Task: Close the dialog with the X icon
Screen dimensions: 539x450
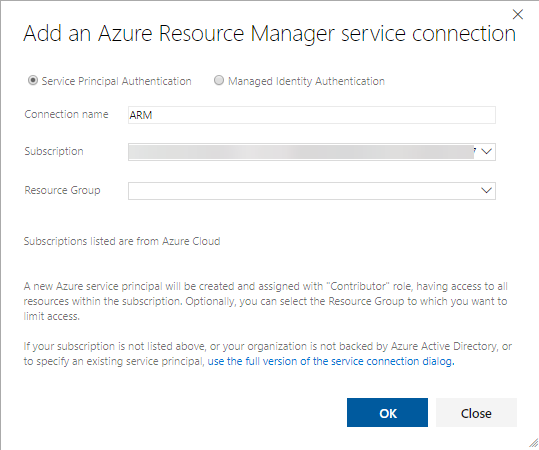Action: click(x=517, y=14)
